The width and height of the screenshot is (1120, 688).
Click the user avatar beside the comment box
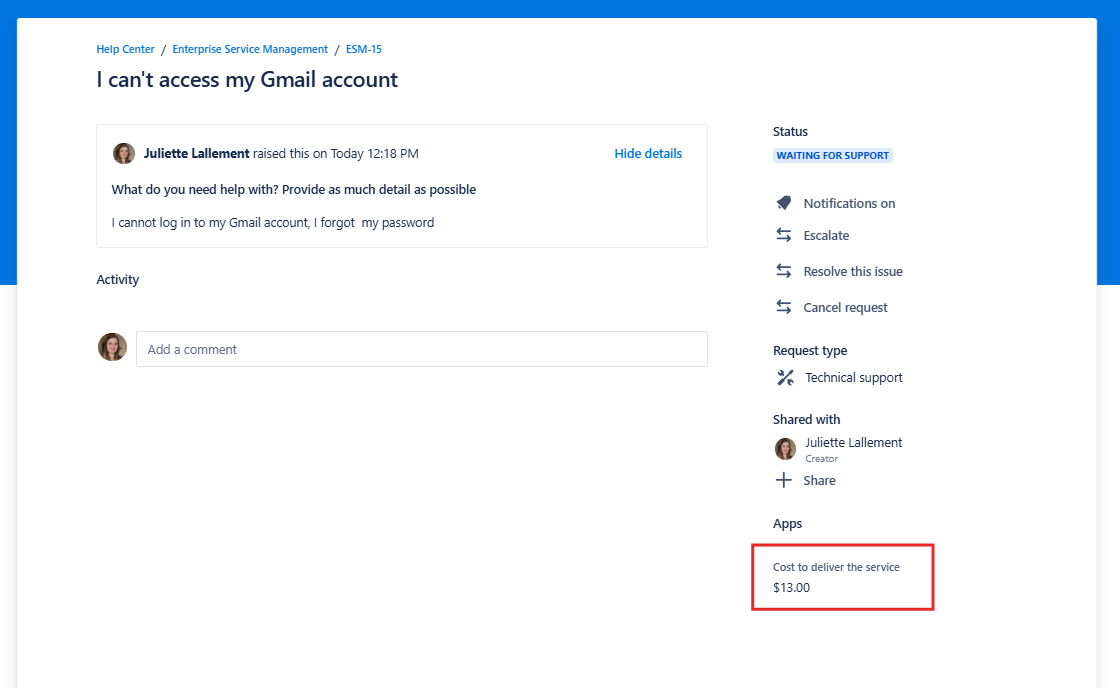pos(112,348)
